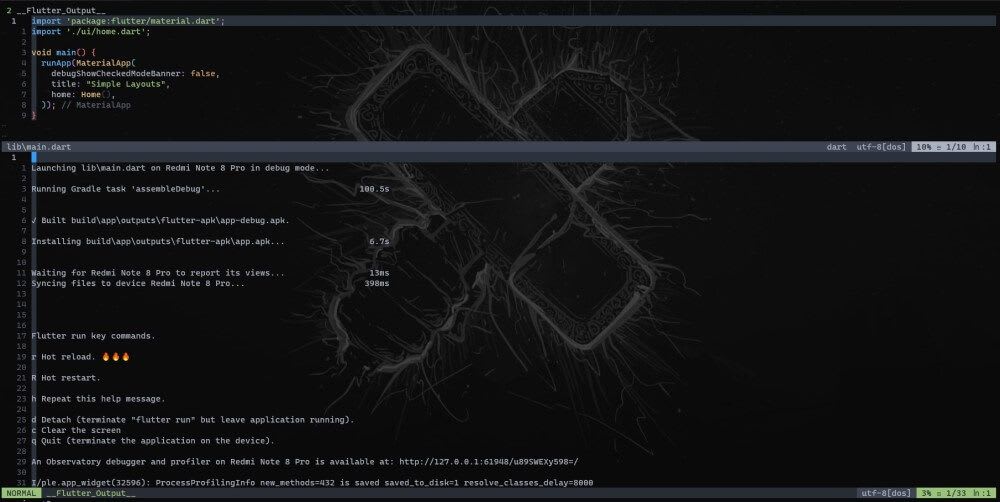Screen dimensions: 1000x502
Task: Click the '// MaterialApp' closing comment
Action: click(96, 105)
